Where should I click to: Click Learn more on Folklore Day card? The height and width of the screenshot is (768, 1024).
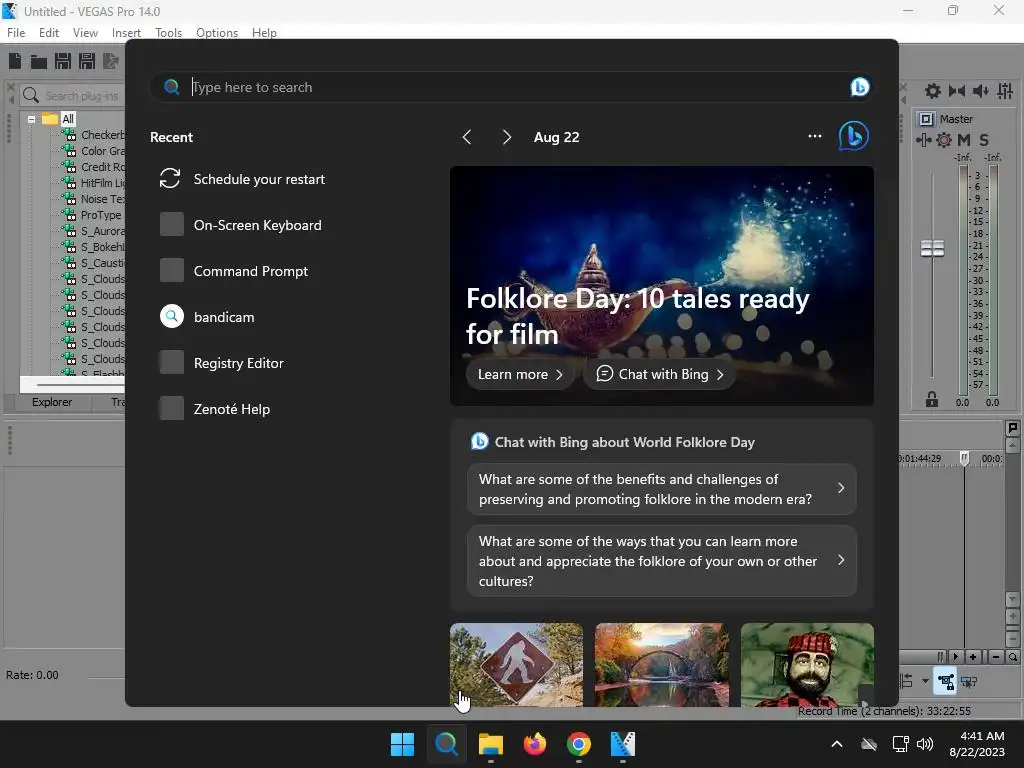(520, 374)
